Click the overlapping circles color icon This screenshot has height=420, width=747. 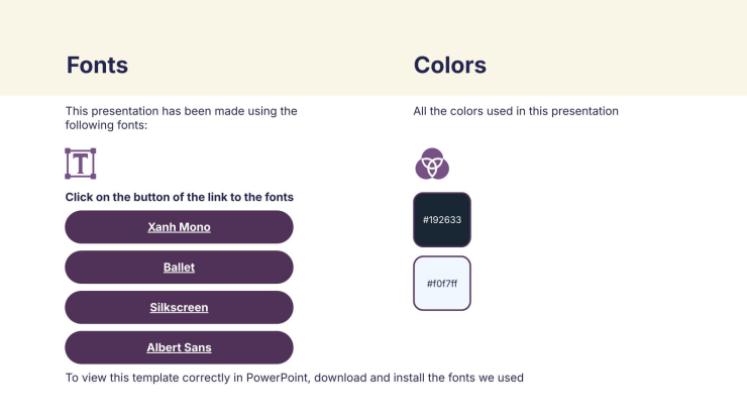(432, 163)
